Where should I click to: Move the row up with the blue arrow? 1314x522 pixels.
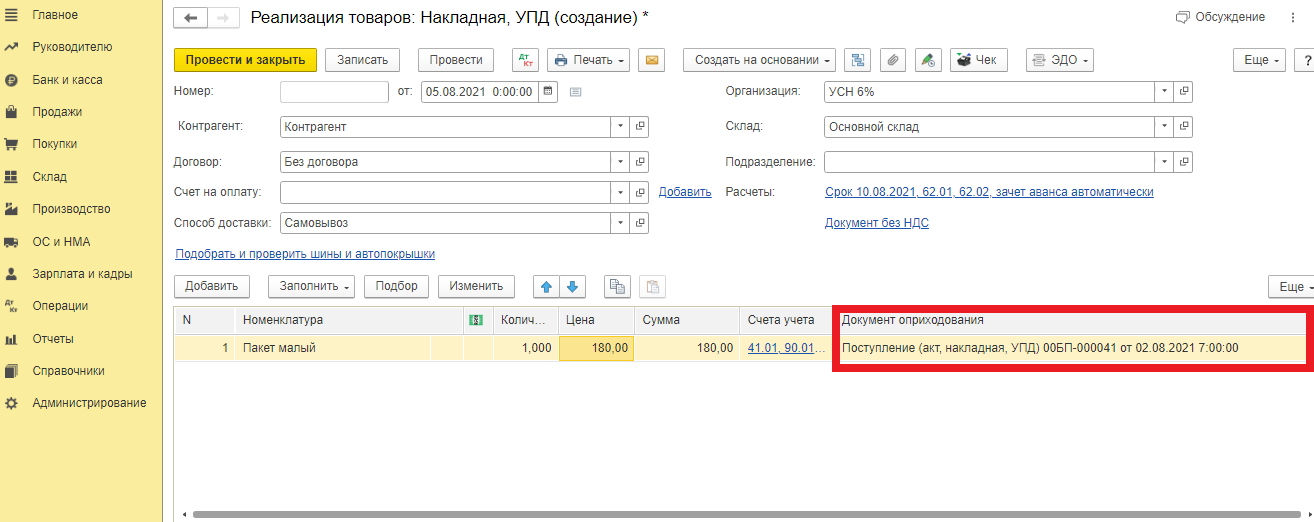546,287
